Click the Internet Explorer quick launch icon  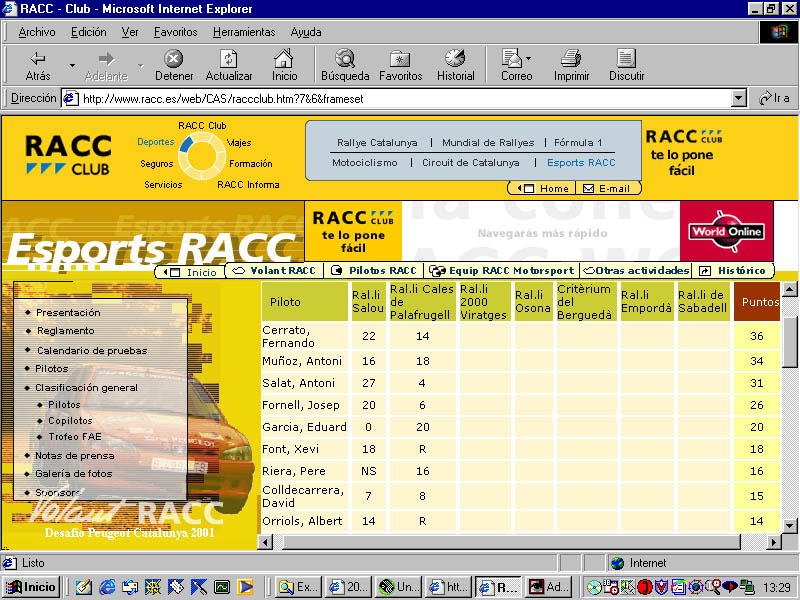[x=107, y=587]
